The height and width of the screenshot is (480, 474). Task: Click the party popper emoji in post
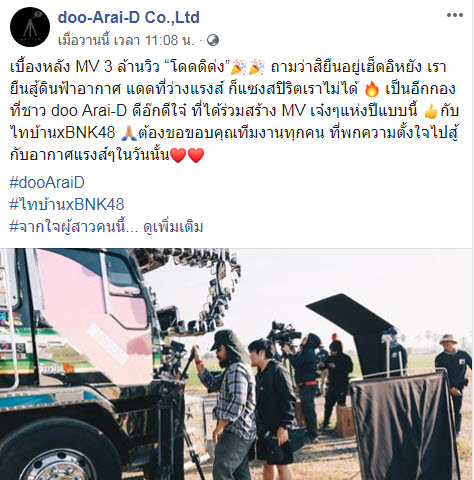pos(239,67)
